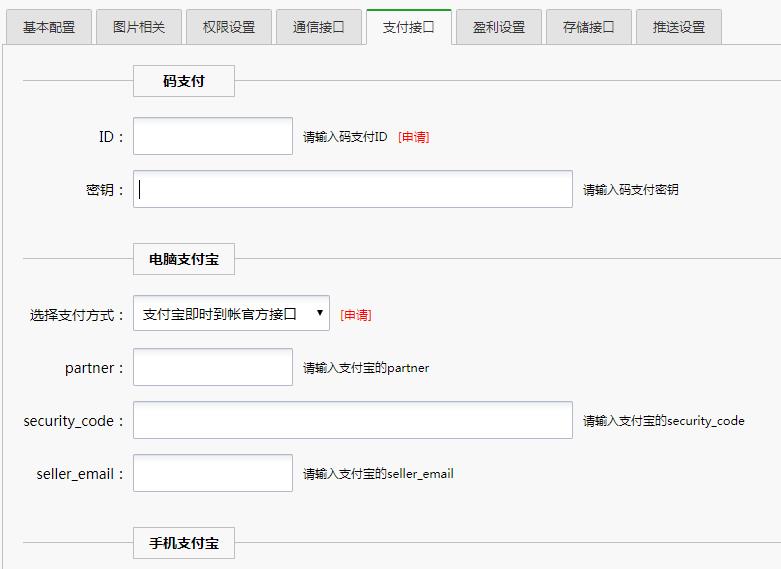Click the 码支付 密钥 input field
Viewport: 781px width, 569px height.
click(x=353, y=189)
